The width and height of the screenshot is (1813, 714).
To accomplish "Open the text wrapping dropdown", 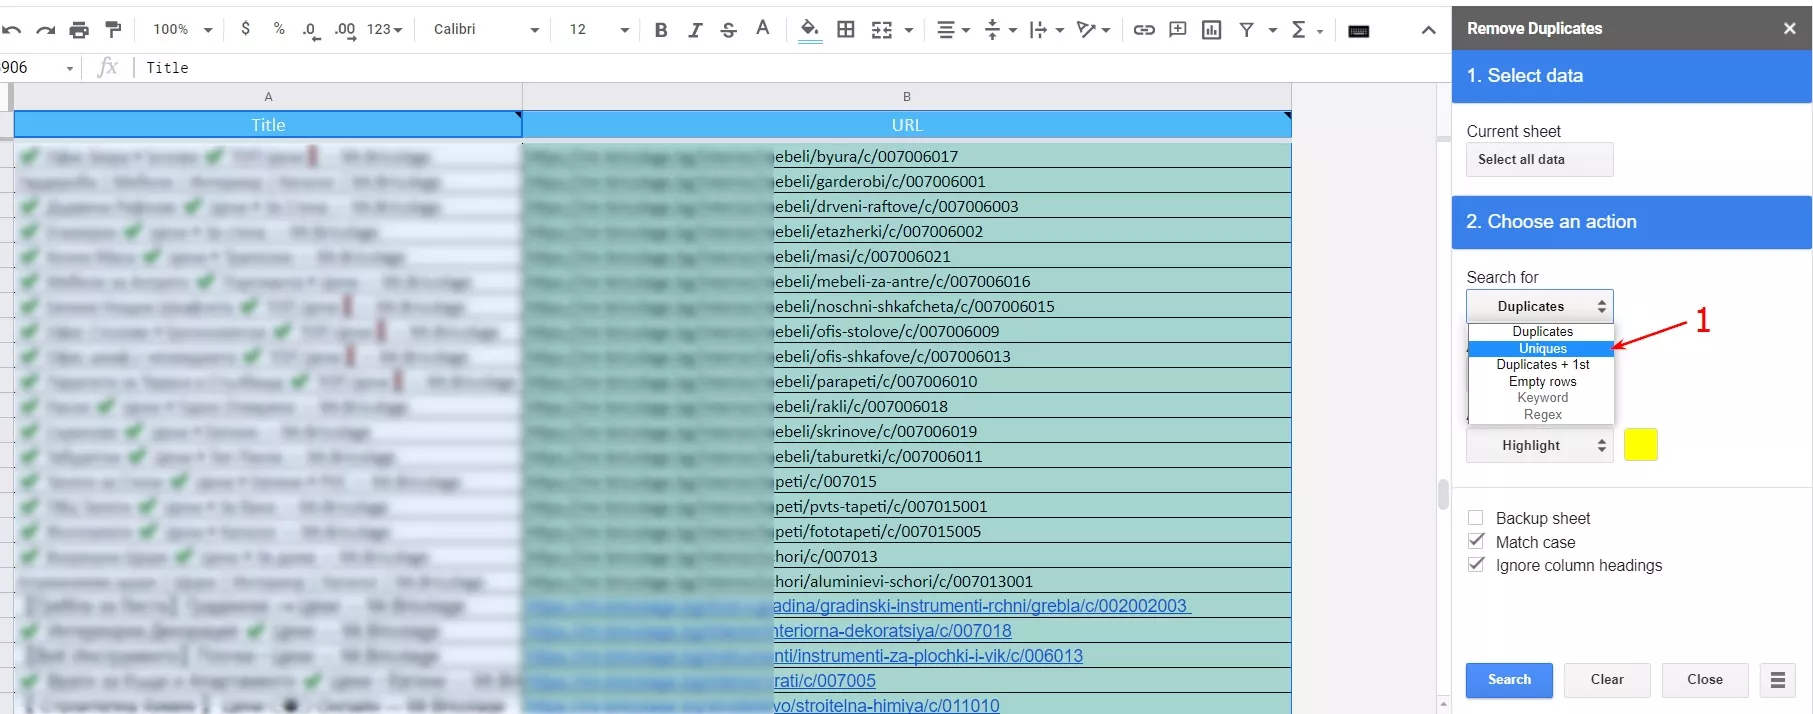I will 1047,30.
